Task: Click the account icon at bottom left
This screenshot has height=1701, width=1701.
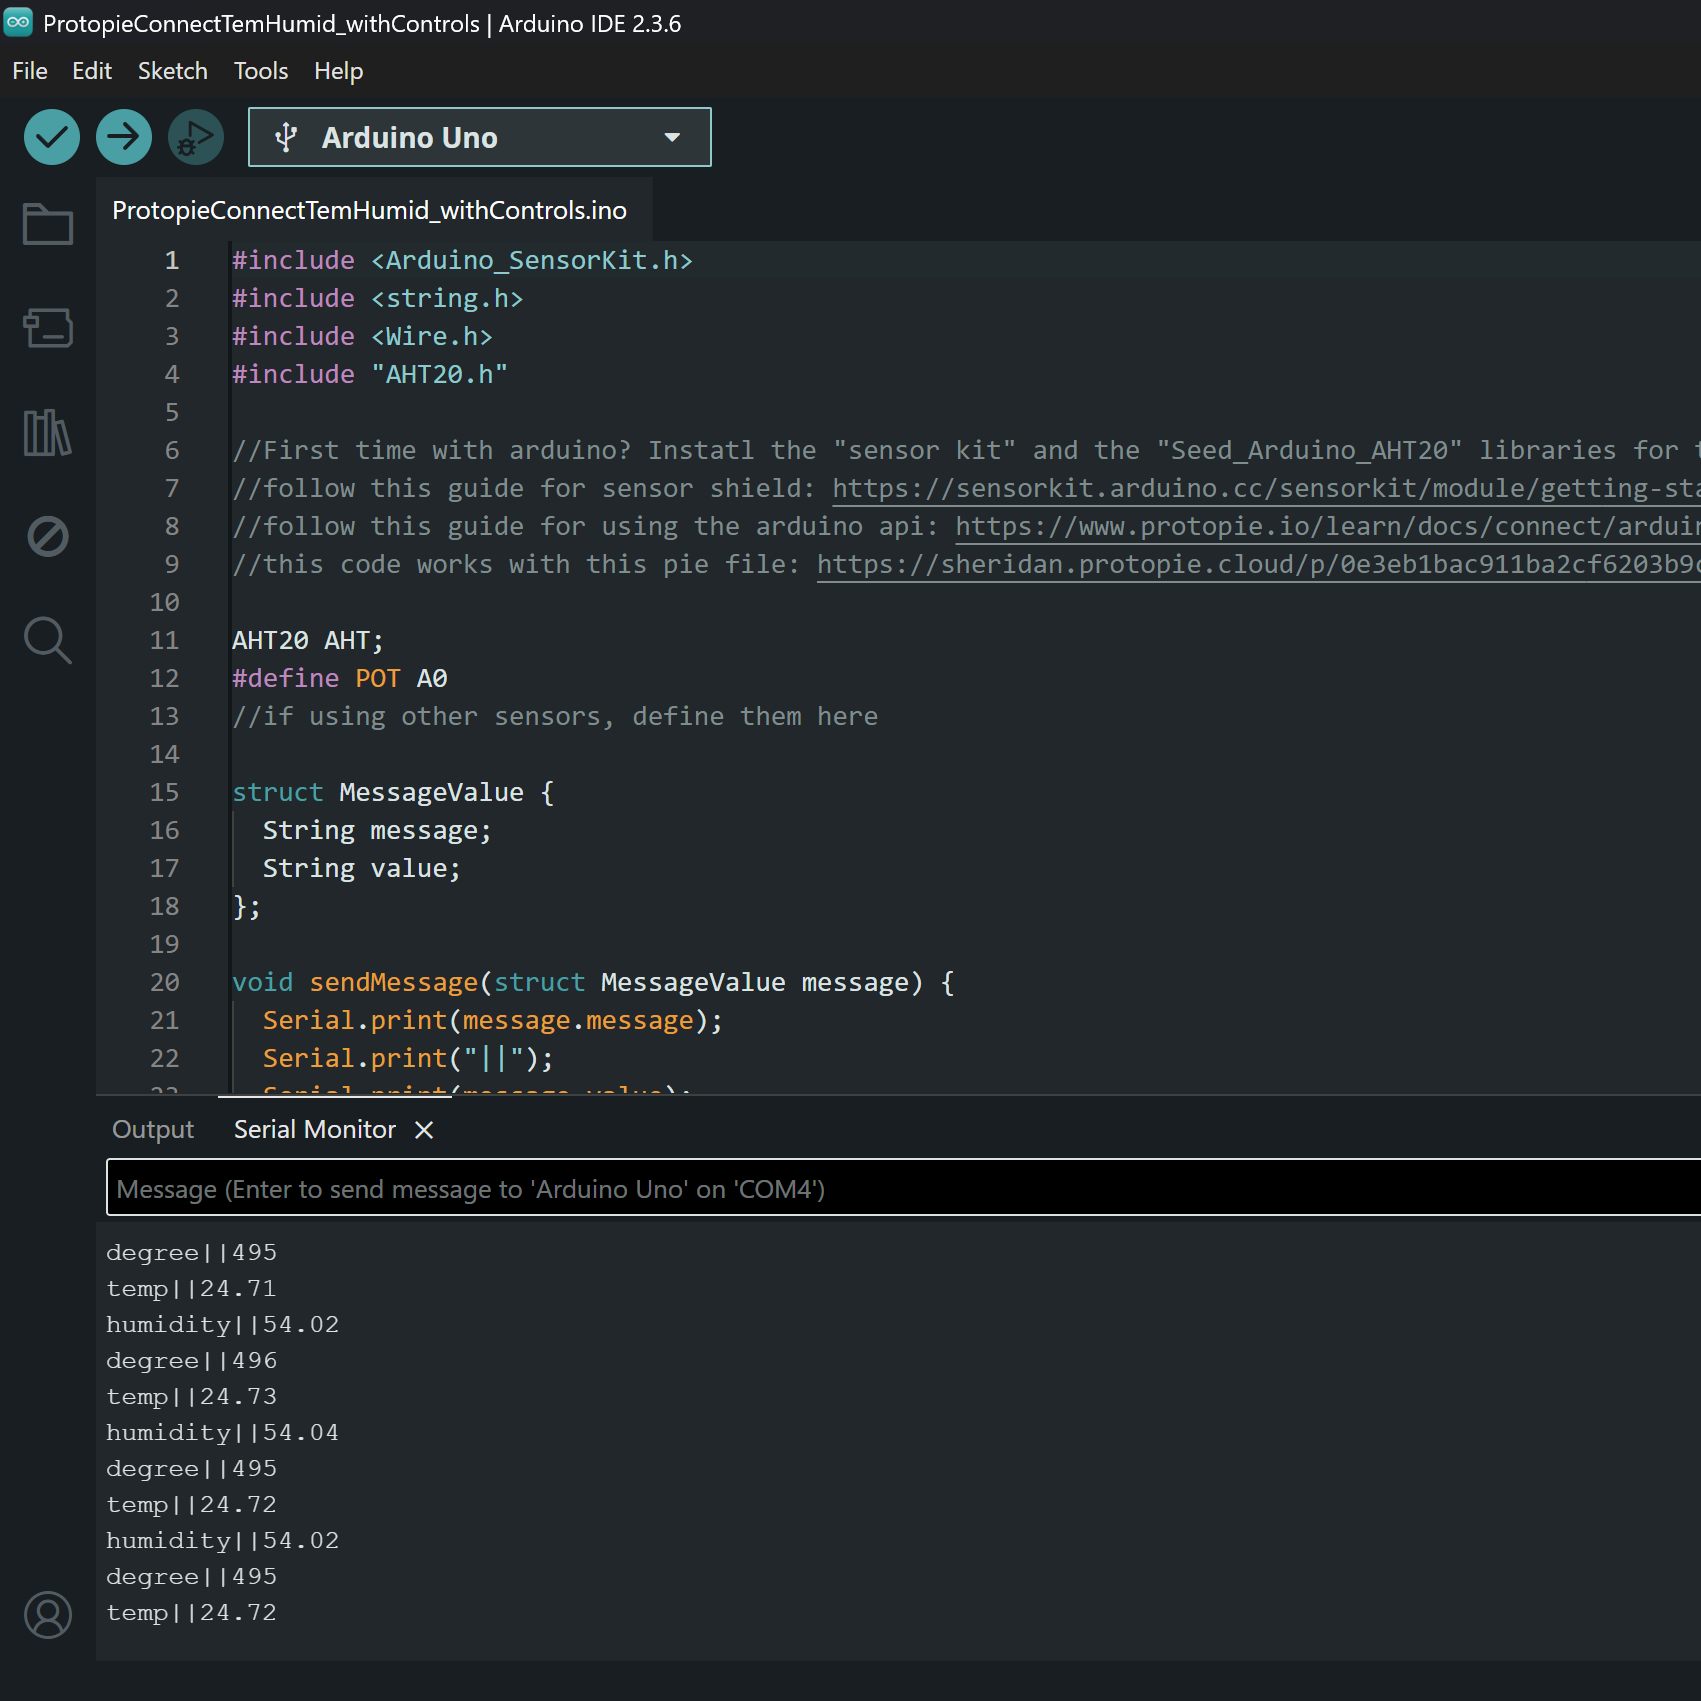Action: tap(47, 1614)
